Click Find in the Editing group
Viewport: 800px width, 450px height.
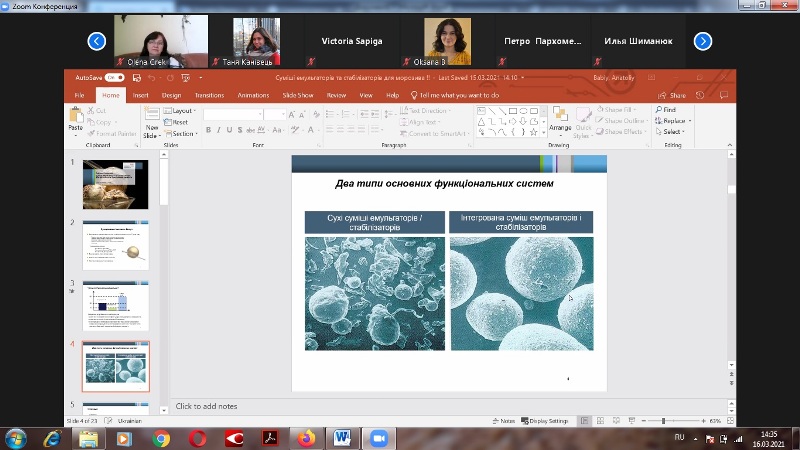point(668,109)
